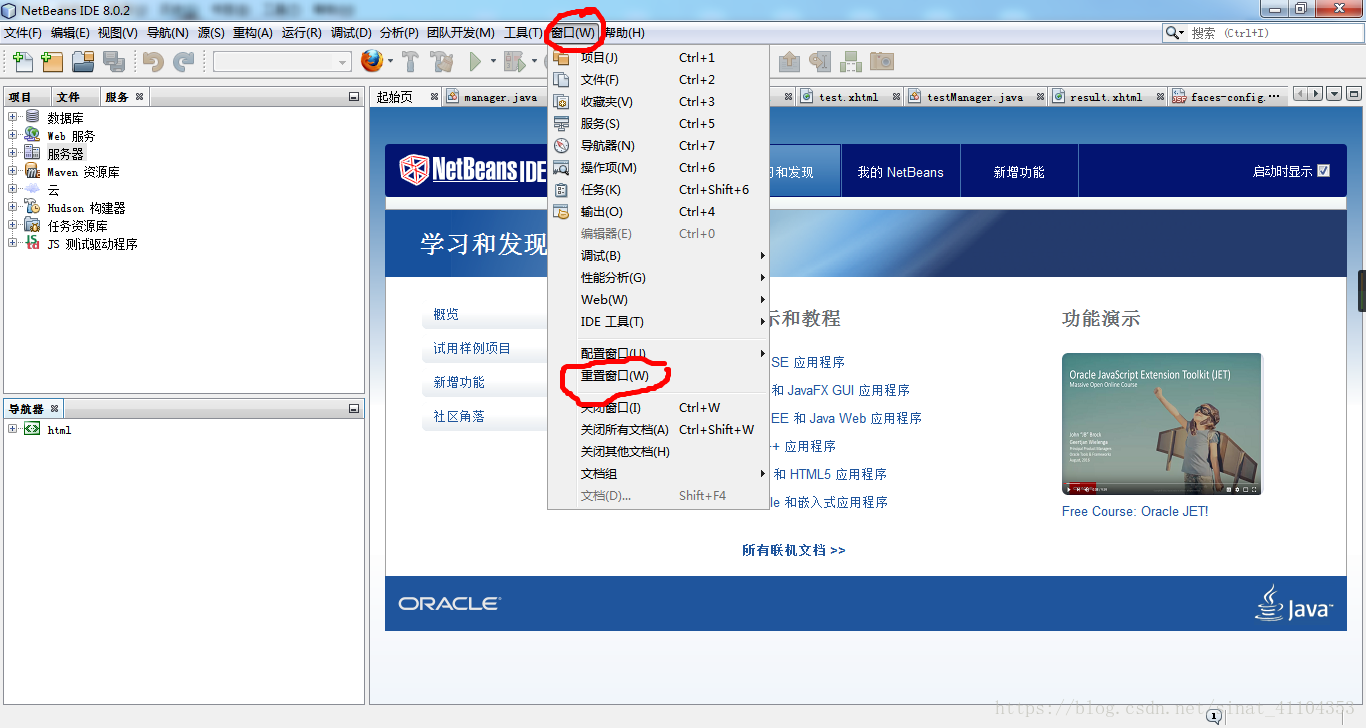The height and width of the screenshot is (728, 1366).
Task: Click the Save All toolbar icon
Action: tap(113, 62)
